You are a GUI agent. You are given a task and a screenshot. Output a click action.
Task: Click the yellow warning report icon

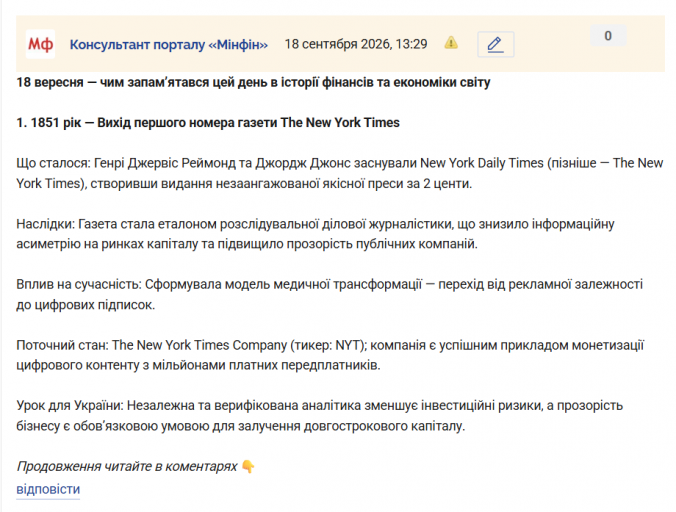(451, 43)
